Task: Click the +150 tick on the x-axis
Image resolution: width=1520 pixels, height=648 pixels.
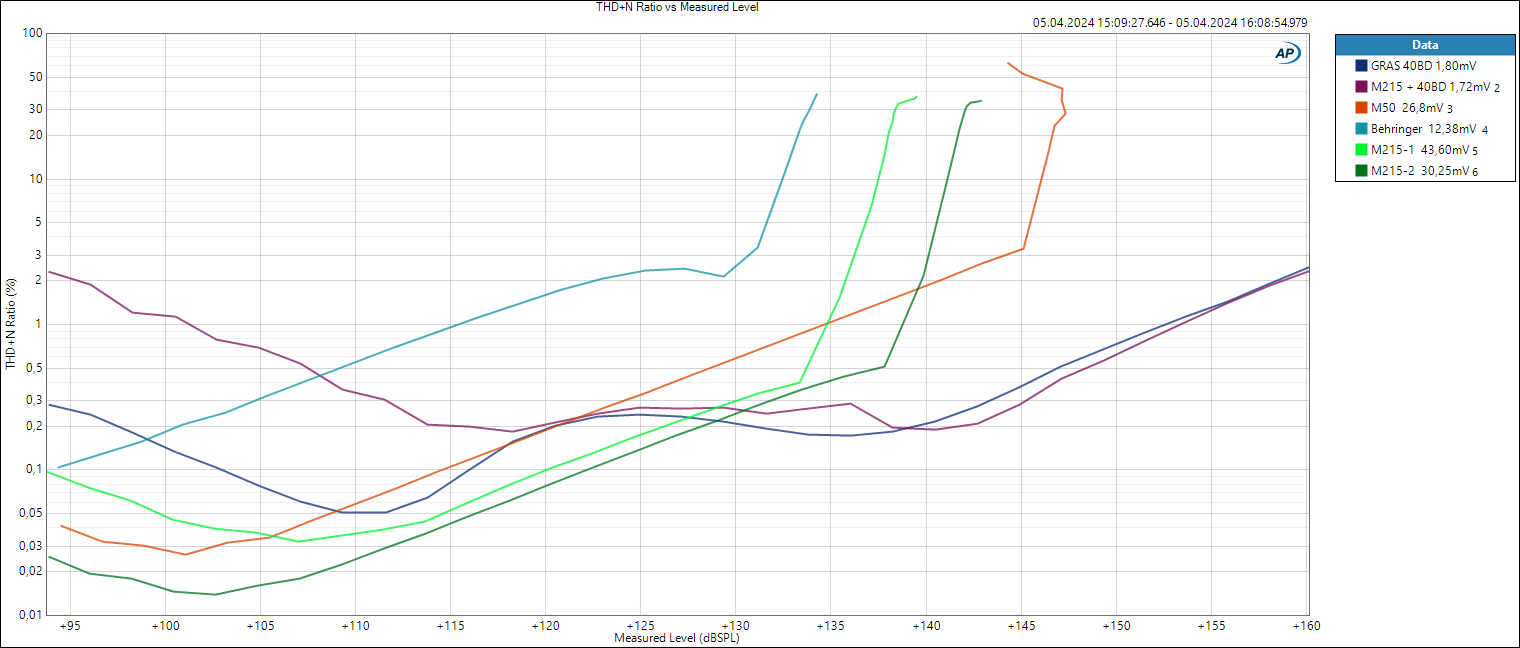Action: coord(1116,626)
